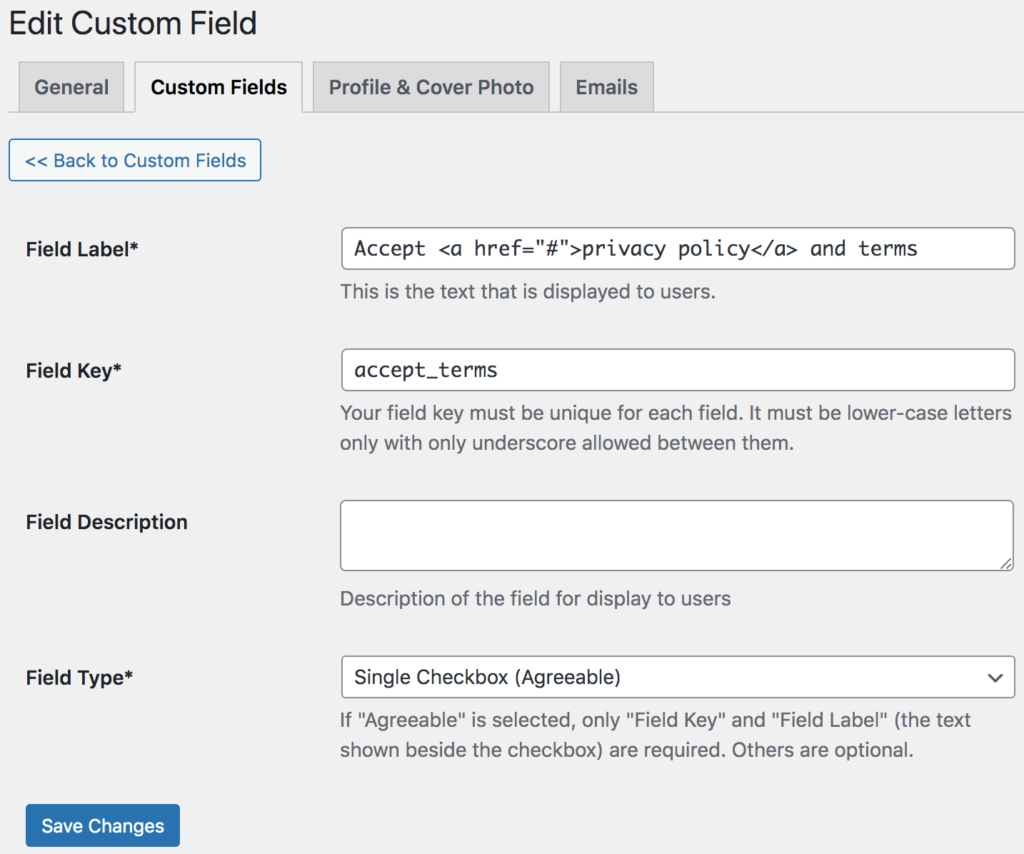Go back via '<< Back to Custom Fields'

[x=135, y=160]
